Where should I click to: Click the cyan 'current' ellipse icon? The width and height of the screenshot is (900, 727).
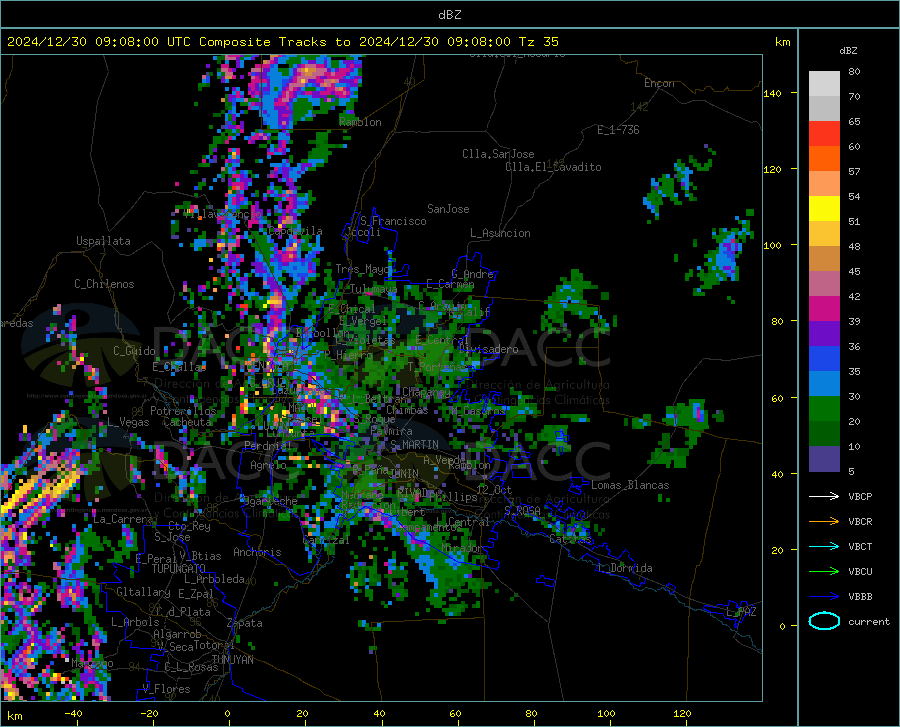pyautogui.click(x=824, y=621)
